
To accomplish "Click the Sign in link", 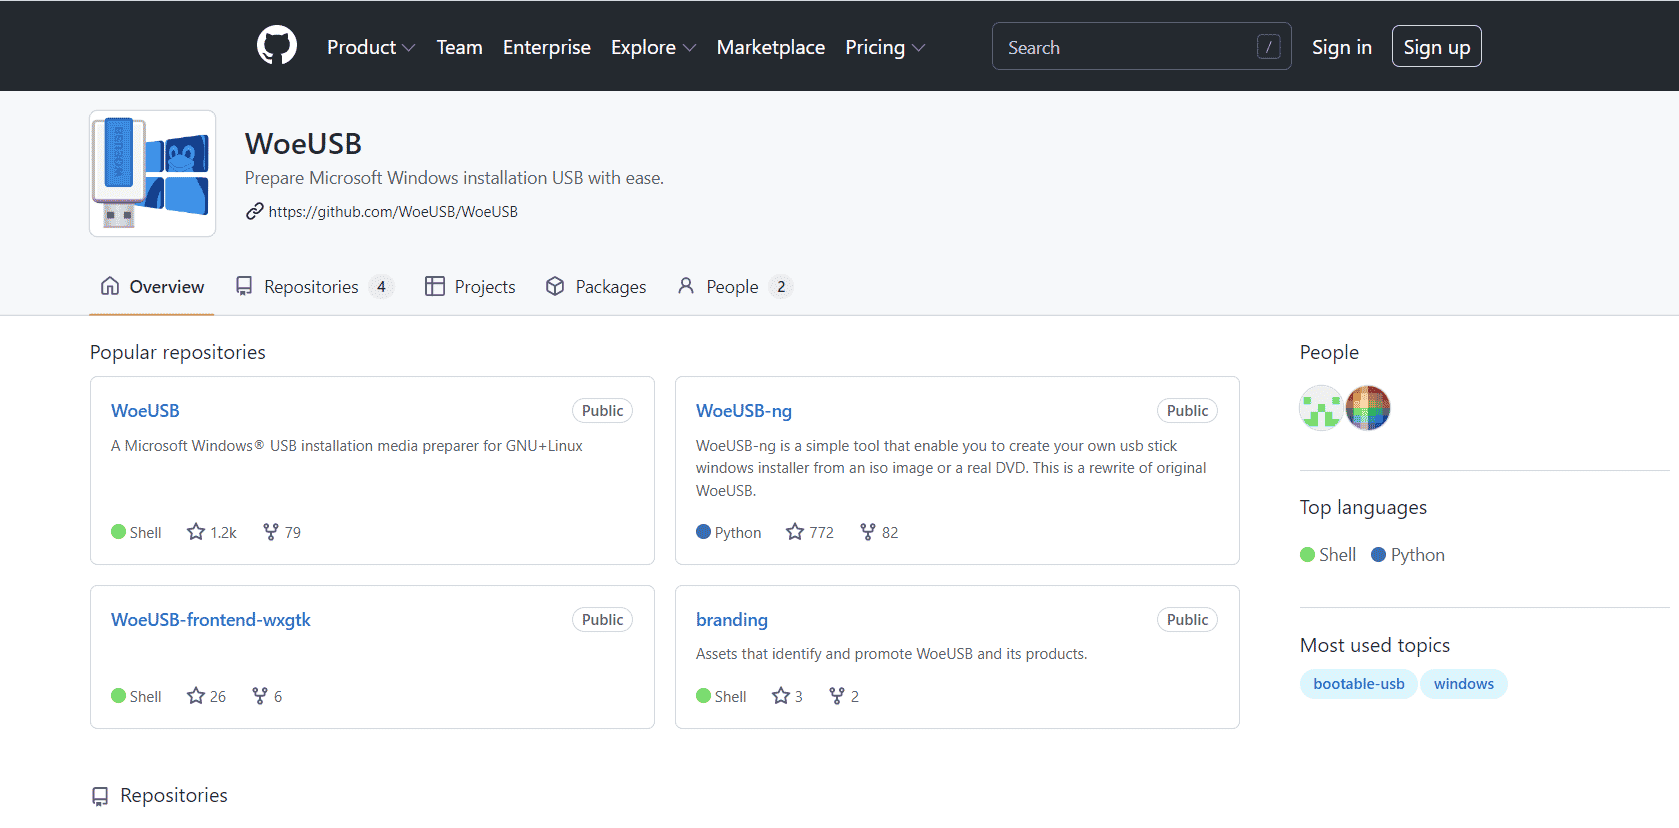I will coord(1342,47).
